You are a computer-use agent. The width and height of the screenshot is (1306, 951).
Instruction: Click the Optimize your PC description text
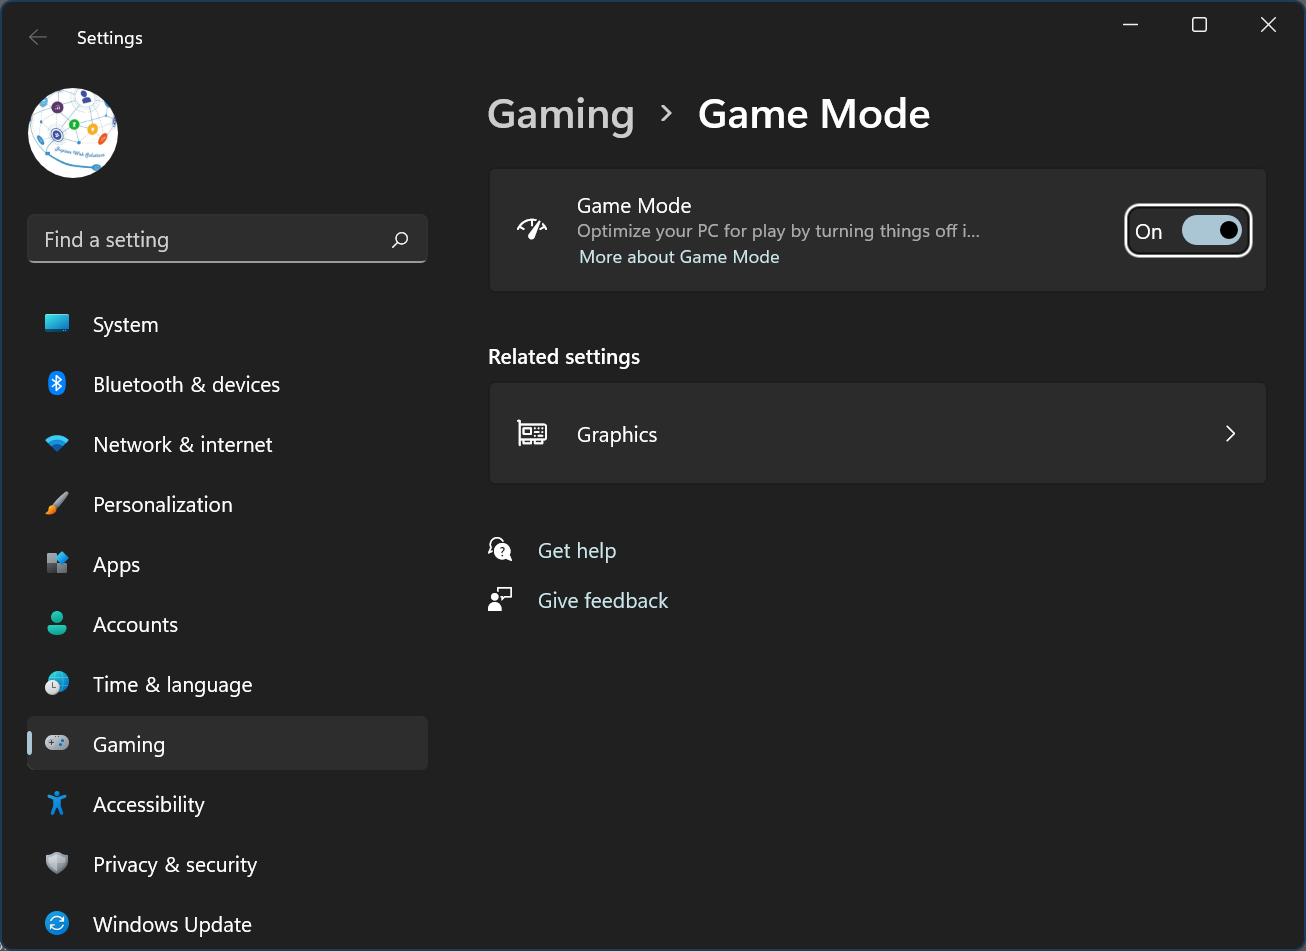(x=778, y=231)
